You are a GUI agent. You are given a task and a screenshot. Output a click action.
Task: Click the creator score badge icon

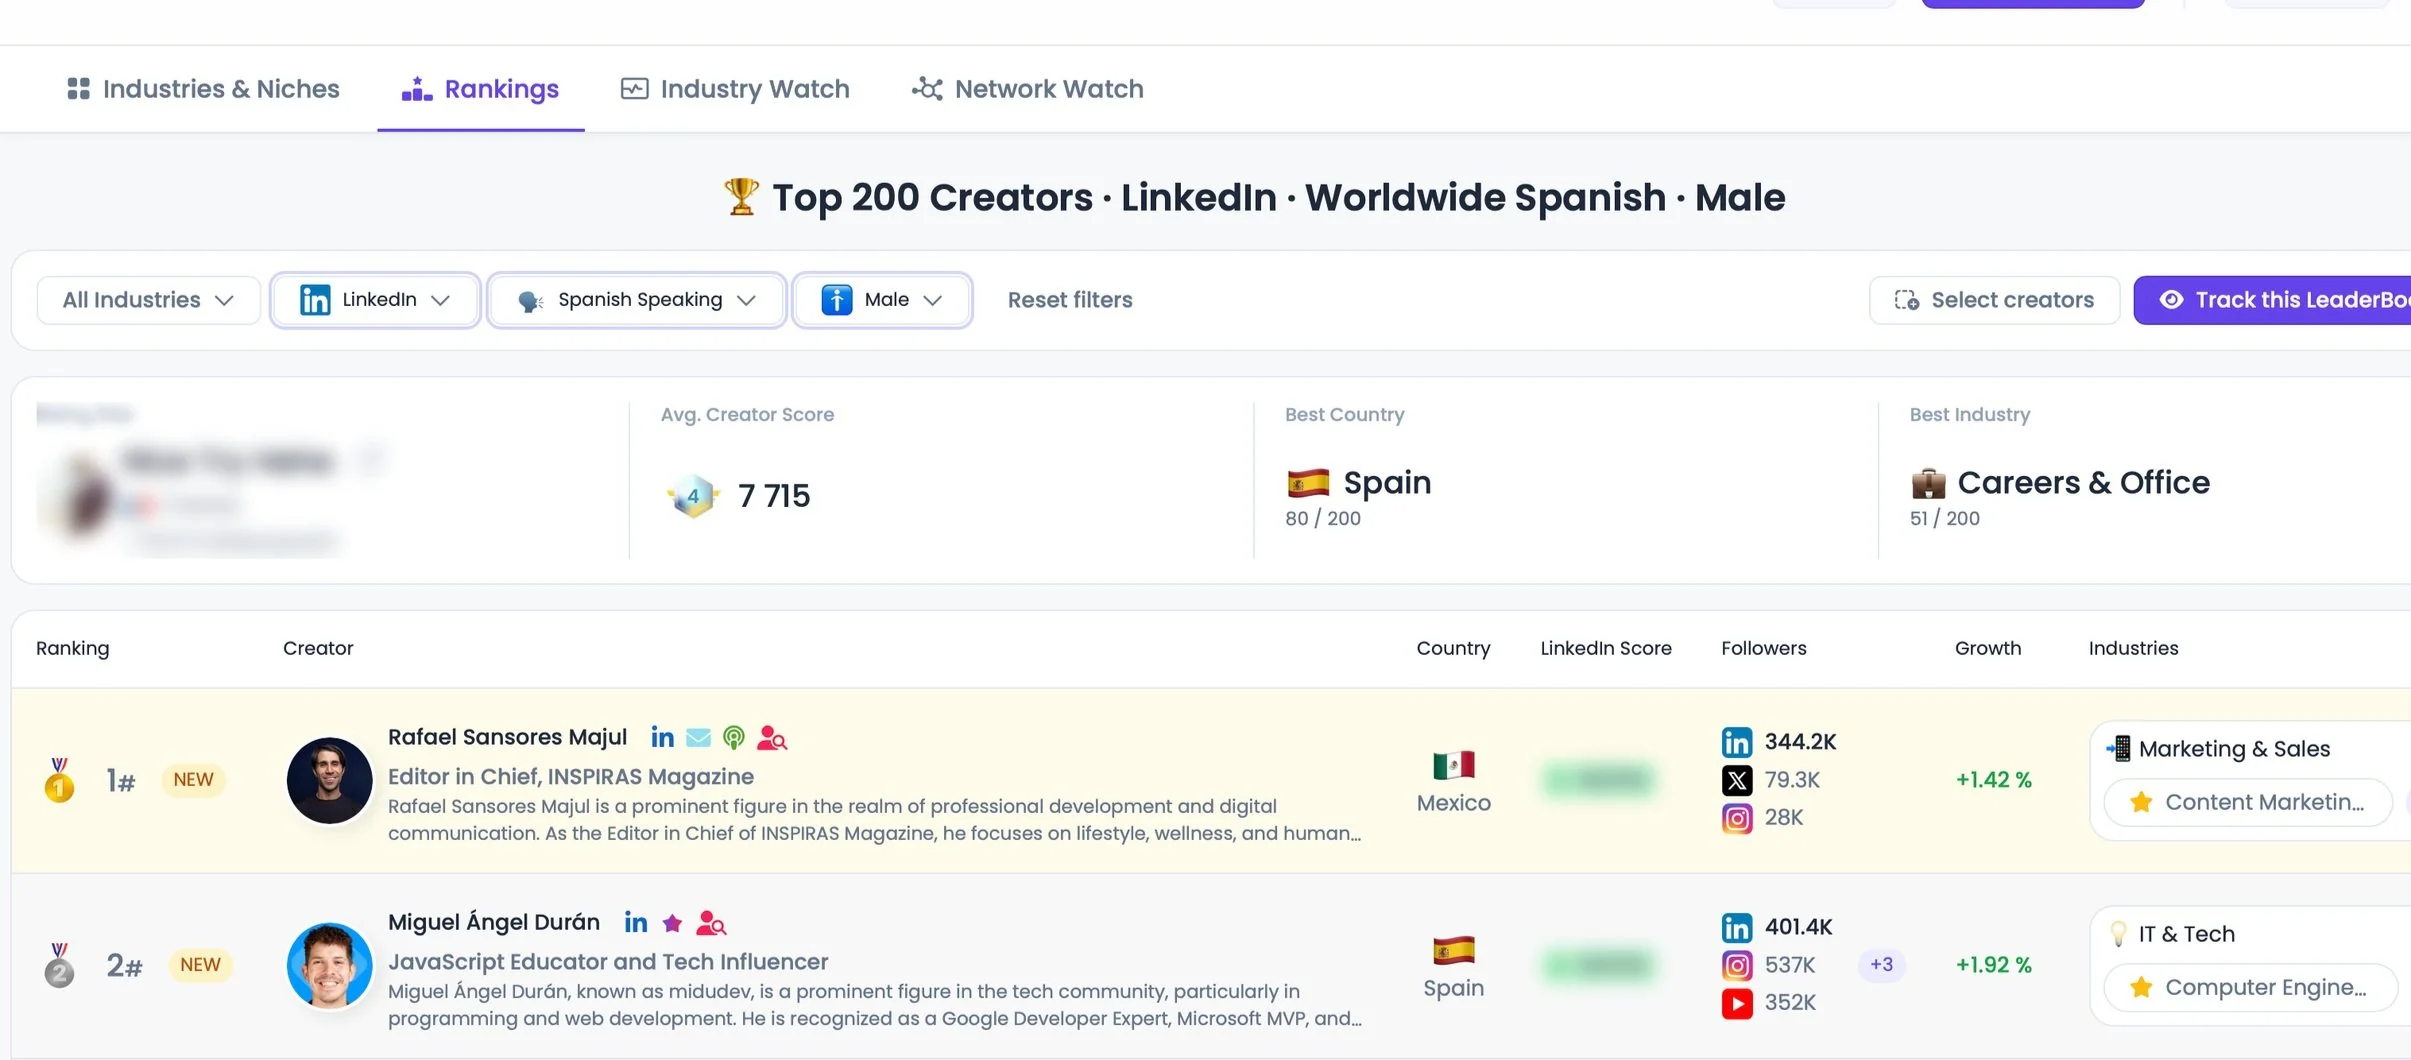[x=692, y=496]
